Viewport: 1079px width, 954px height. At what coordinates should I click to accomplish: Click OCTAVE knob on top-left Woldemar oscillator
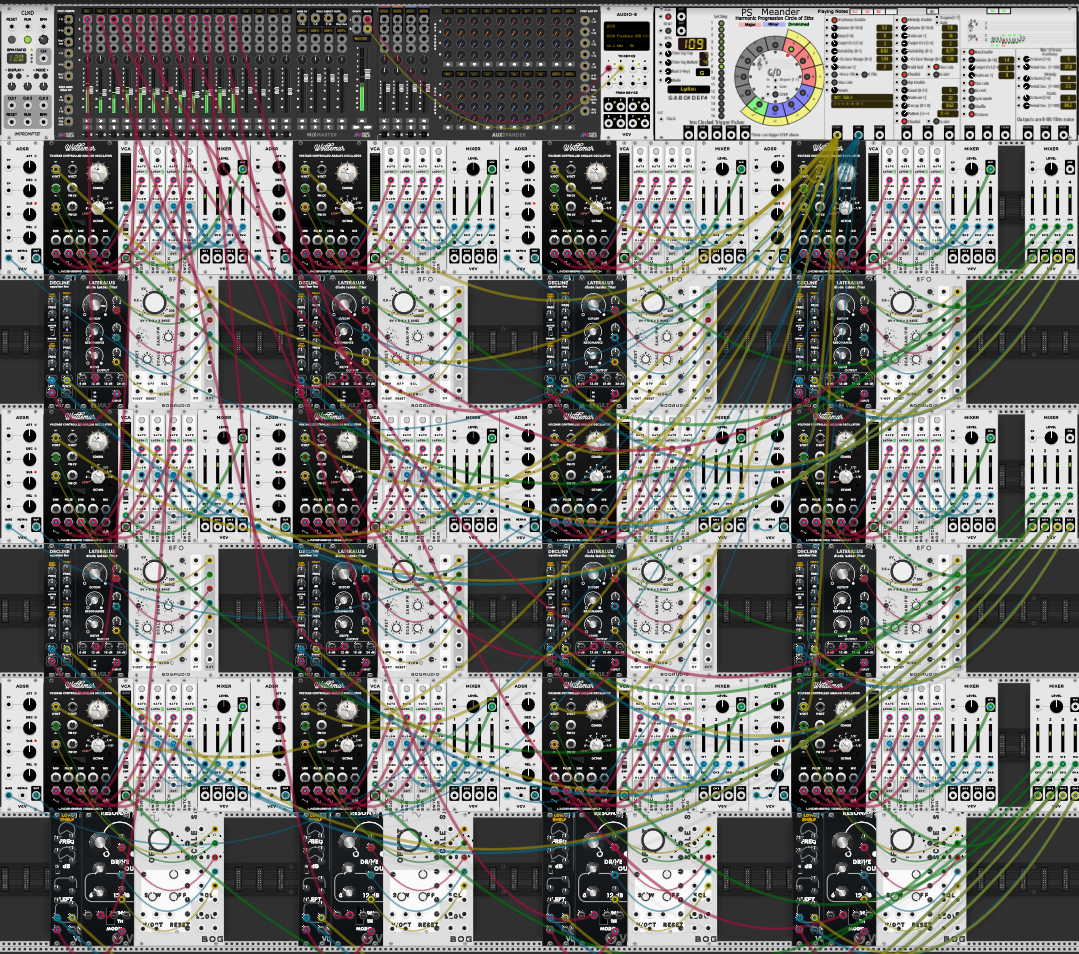point(98,208)
